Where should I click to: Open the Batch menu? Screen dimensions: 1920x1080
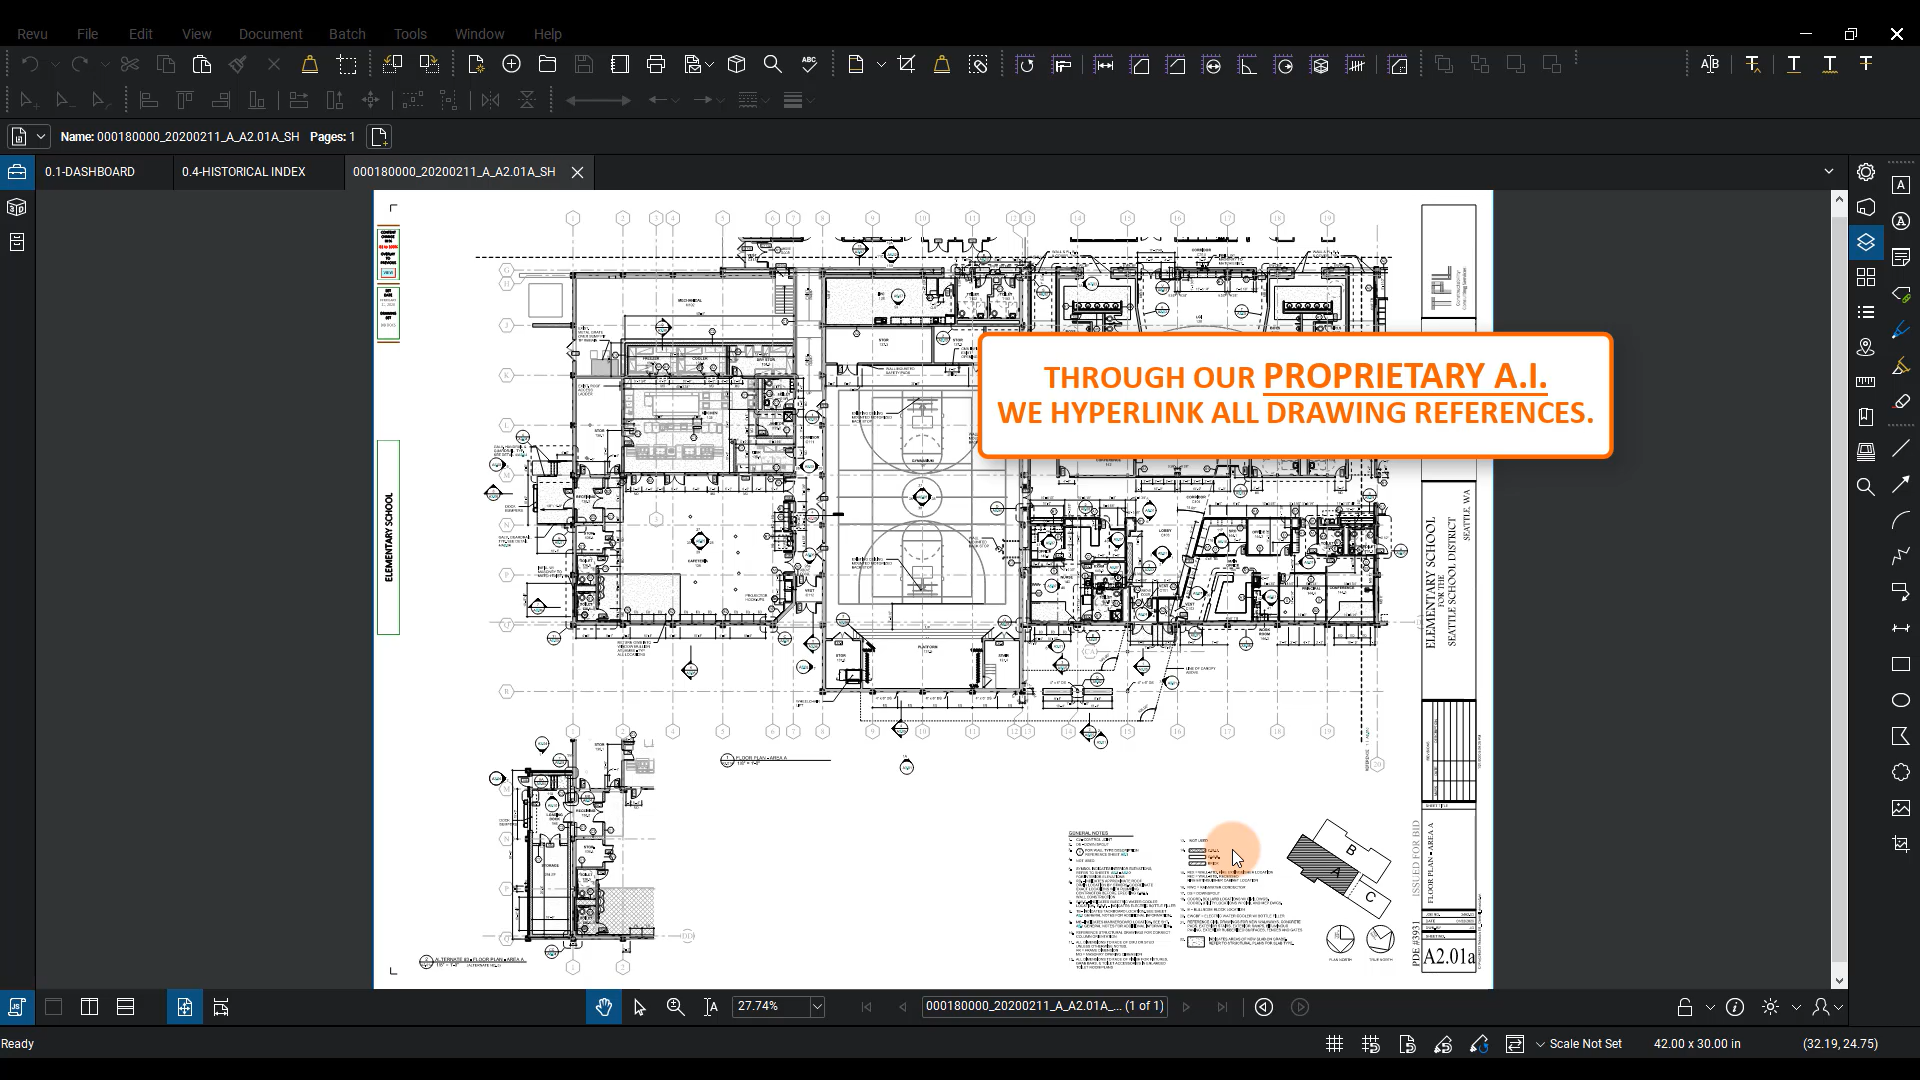tap(347, 34)
